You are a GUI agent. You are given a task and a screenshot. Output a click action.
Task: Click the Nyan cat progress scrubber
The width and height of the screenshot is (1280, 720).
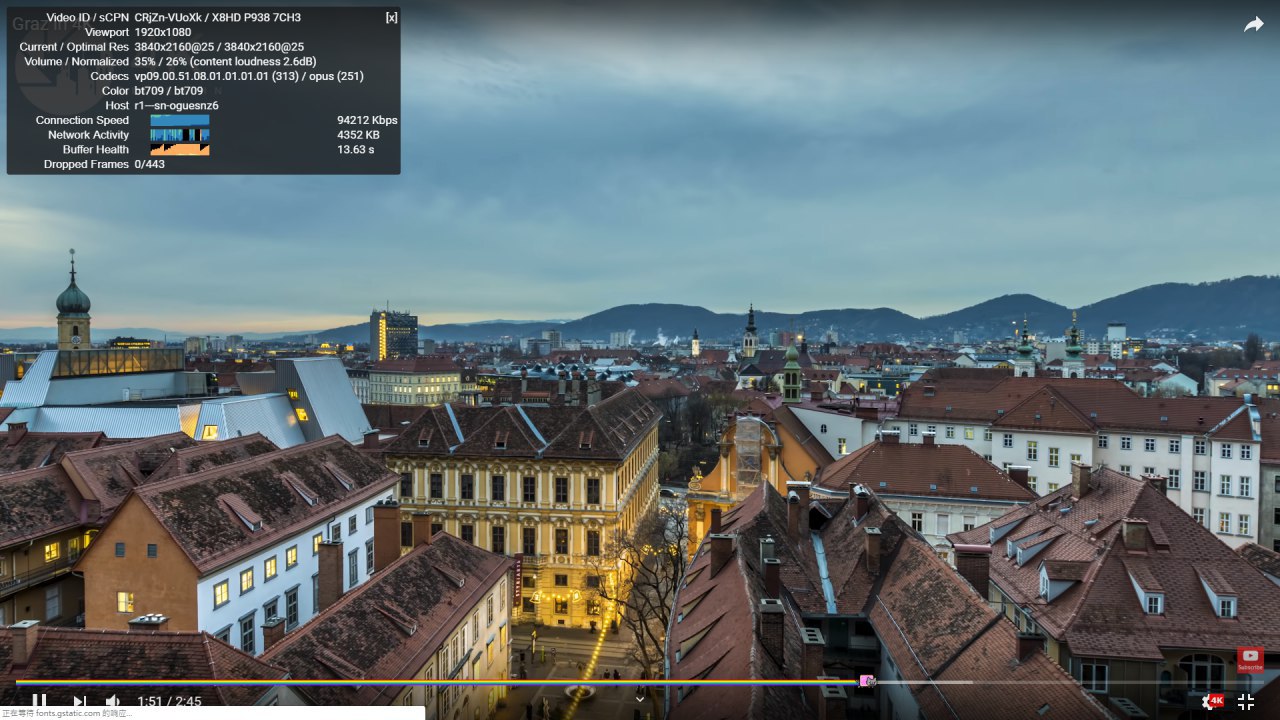point(867,681)
